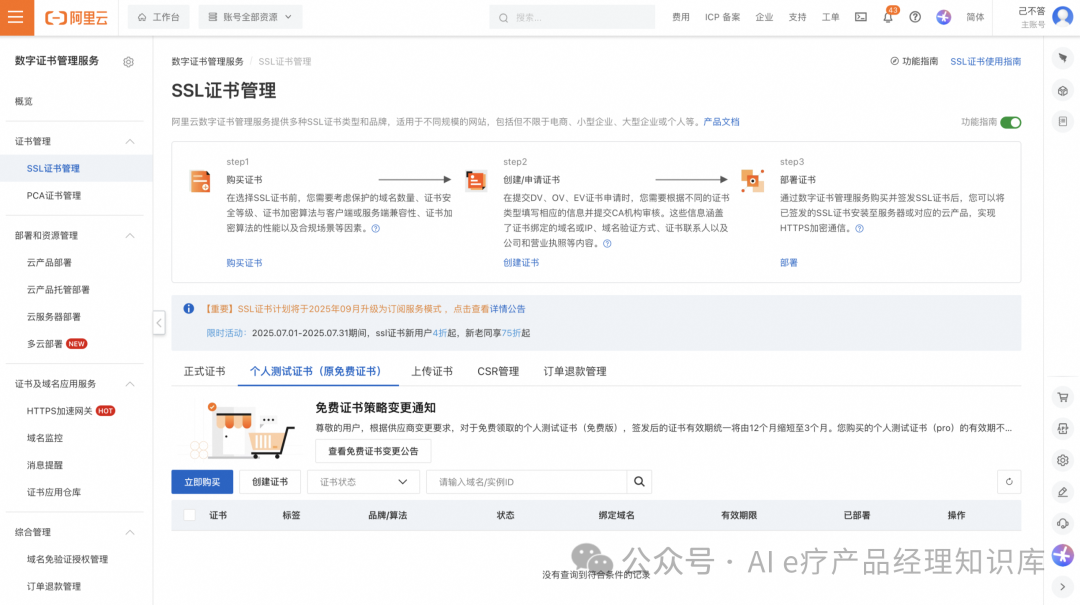Open the 账号全部资源 dropdown

pos(250,17)
